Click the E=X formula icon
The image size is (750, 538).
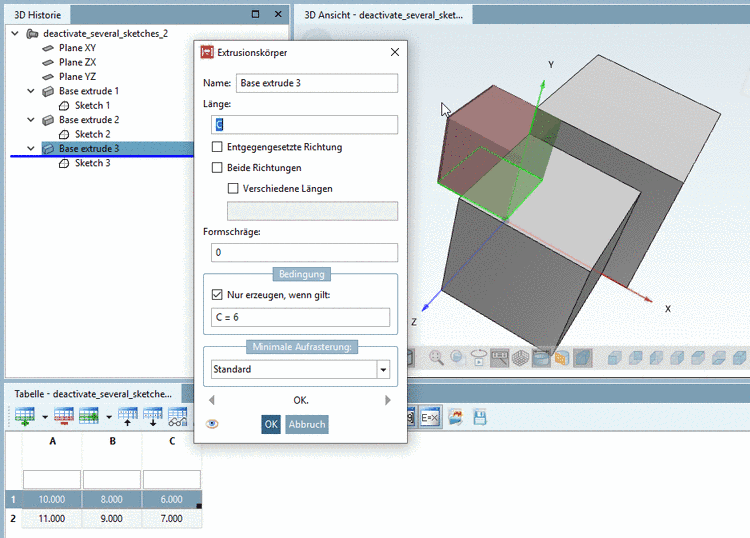click(x=430, y=417)
